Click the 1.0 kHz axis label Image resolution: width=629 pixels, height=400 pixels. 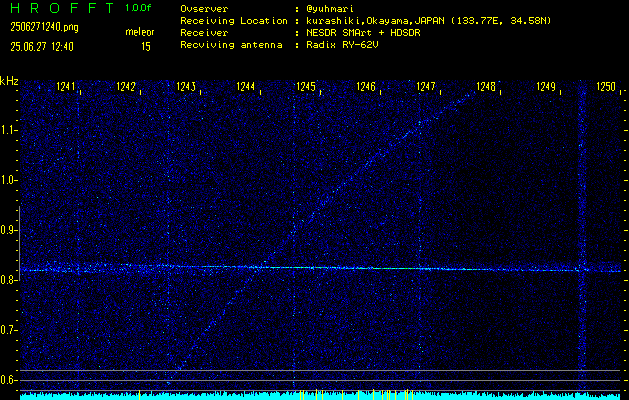8,181
